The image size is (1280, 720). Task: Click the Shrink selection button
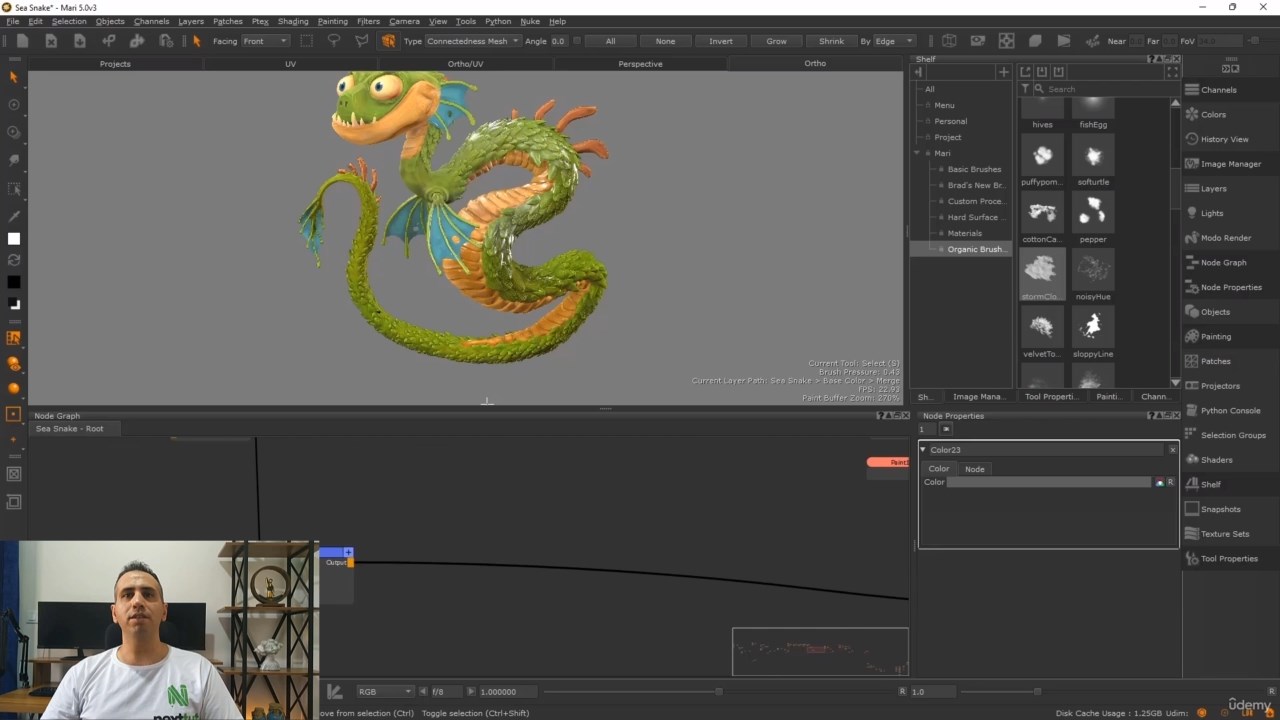pyautogui.click(x=832, y=41)
